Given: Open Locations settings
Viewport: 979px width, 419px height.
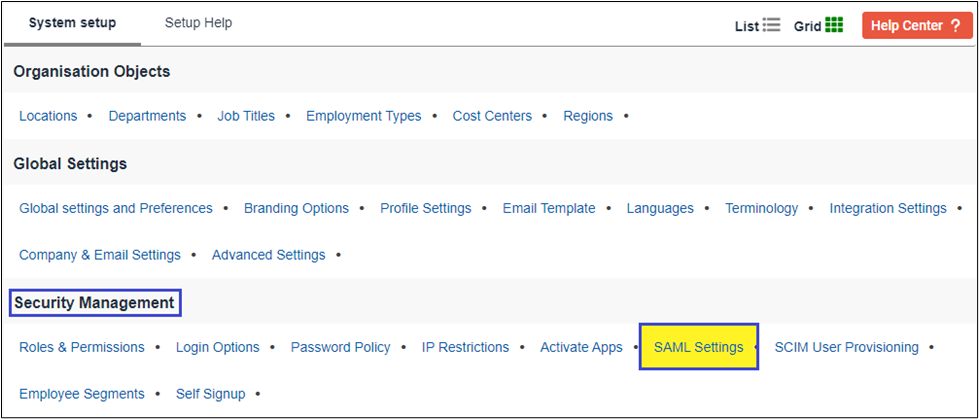Looking at the screenshot, I should pos(48,116).
